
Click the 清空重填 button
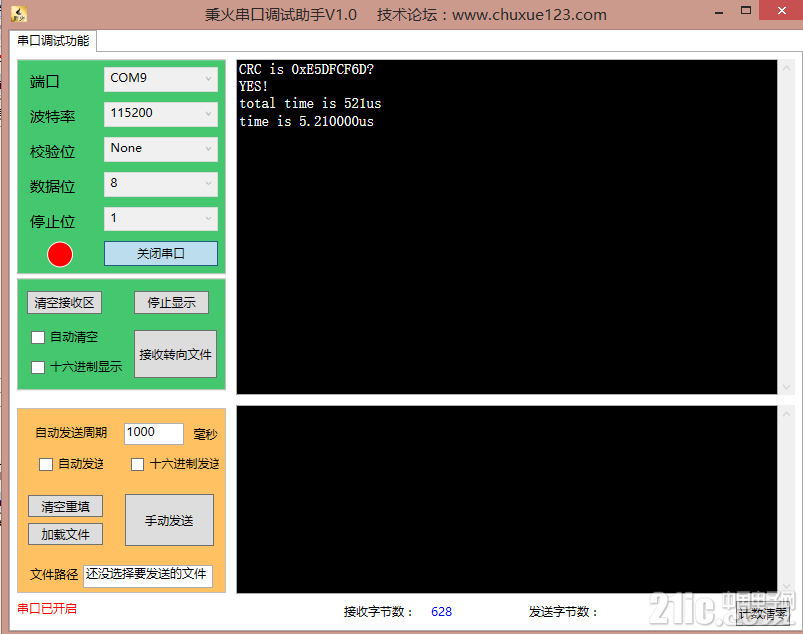[x=66, y=506]
